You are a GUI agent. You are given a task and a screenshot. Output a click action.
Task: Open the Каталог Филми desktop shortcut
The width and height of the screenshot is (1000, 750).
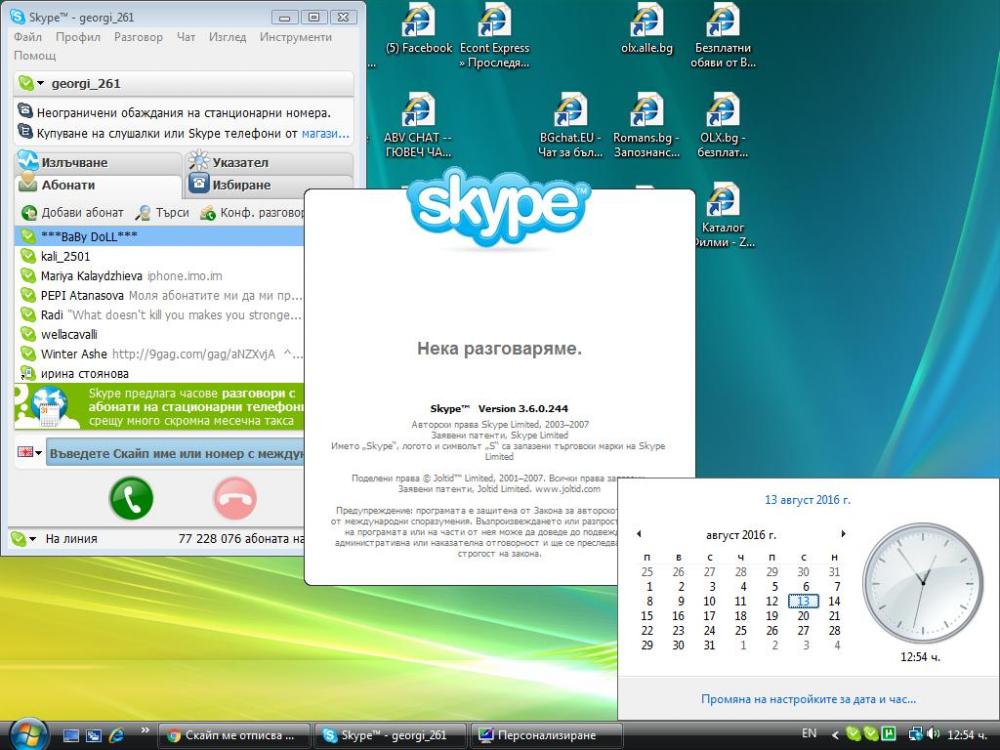(723, 216)
